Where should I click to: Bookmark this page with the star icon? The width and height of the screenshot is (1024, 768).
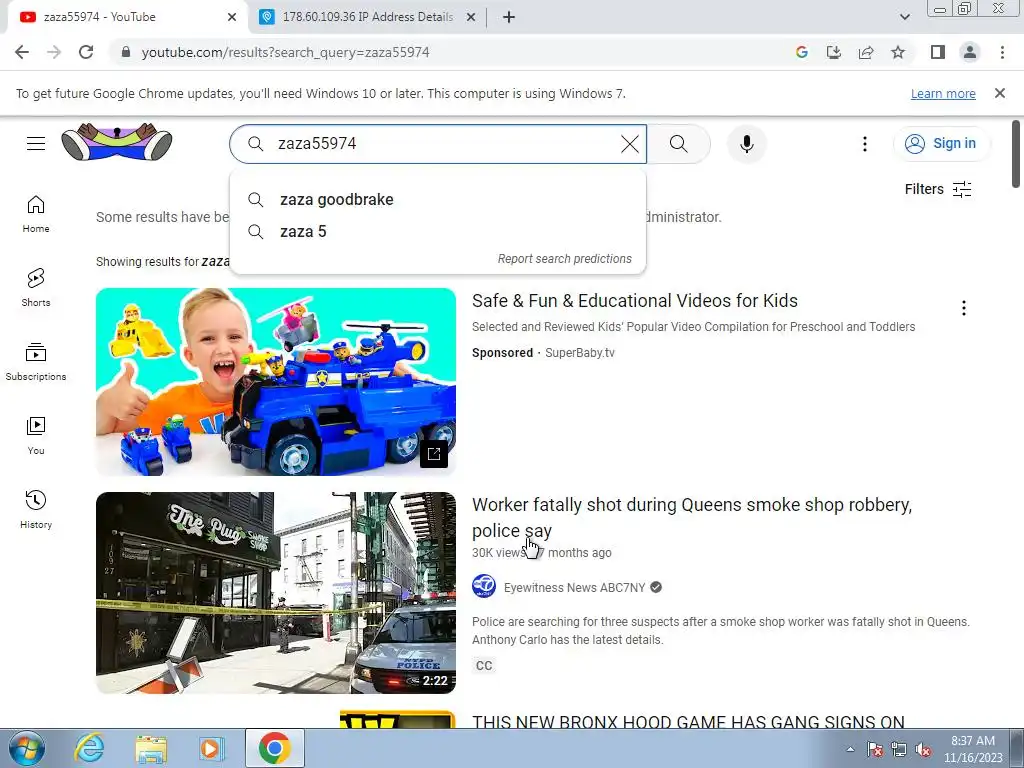pyautogui.click(x=898, y=52)
